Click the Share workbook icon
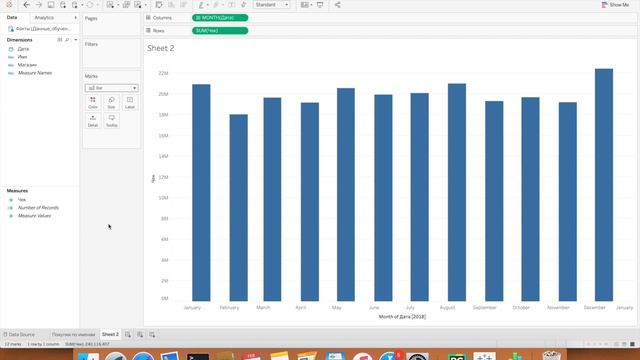The width and height of the screenshot is (640, 360). (x=338, y=5)
